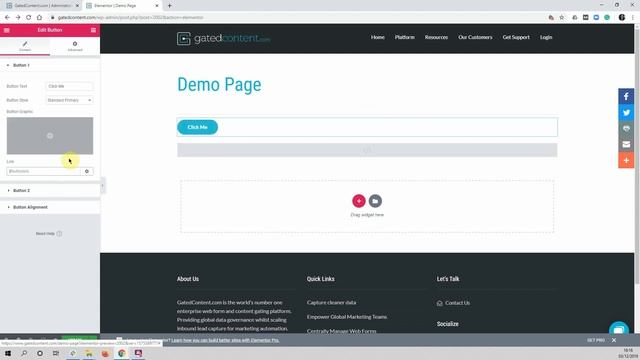Go forward in browser history
640x360 pixels.
tap(18, 18)
